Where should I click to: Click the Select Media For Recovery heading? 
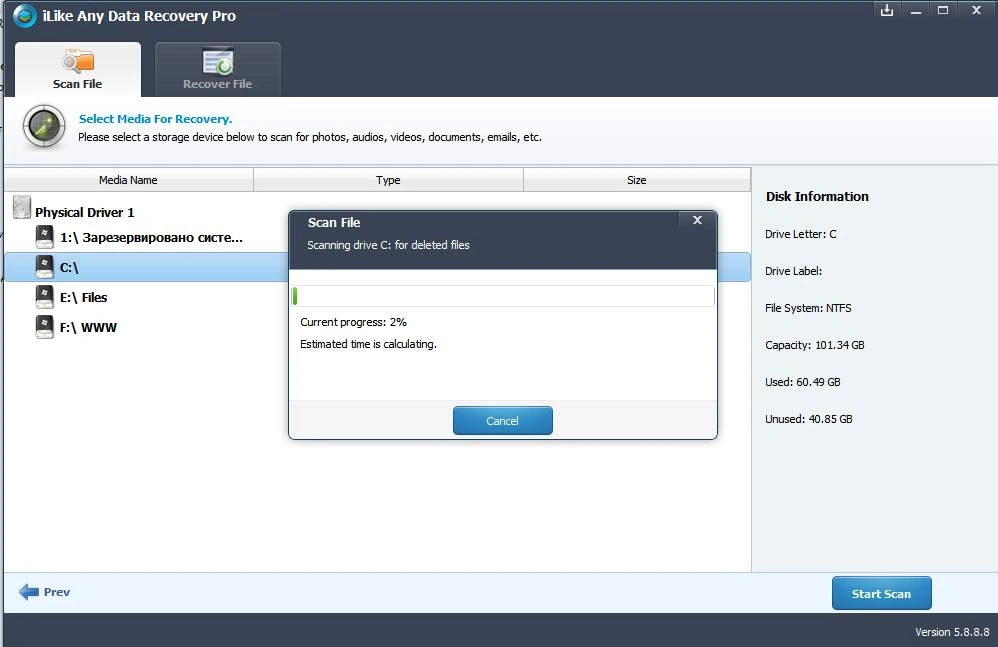(155, 119)
